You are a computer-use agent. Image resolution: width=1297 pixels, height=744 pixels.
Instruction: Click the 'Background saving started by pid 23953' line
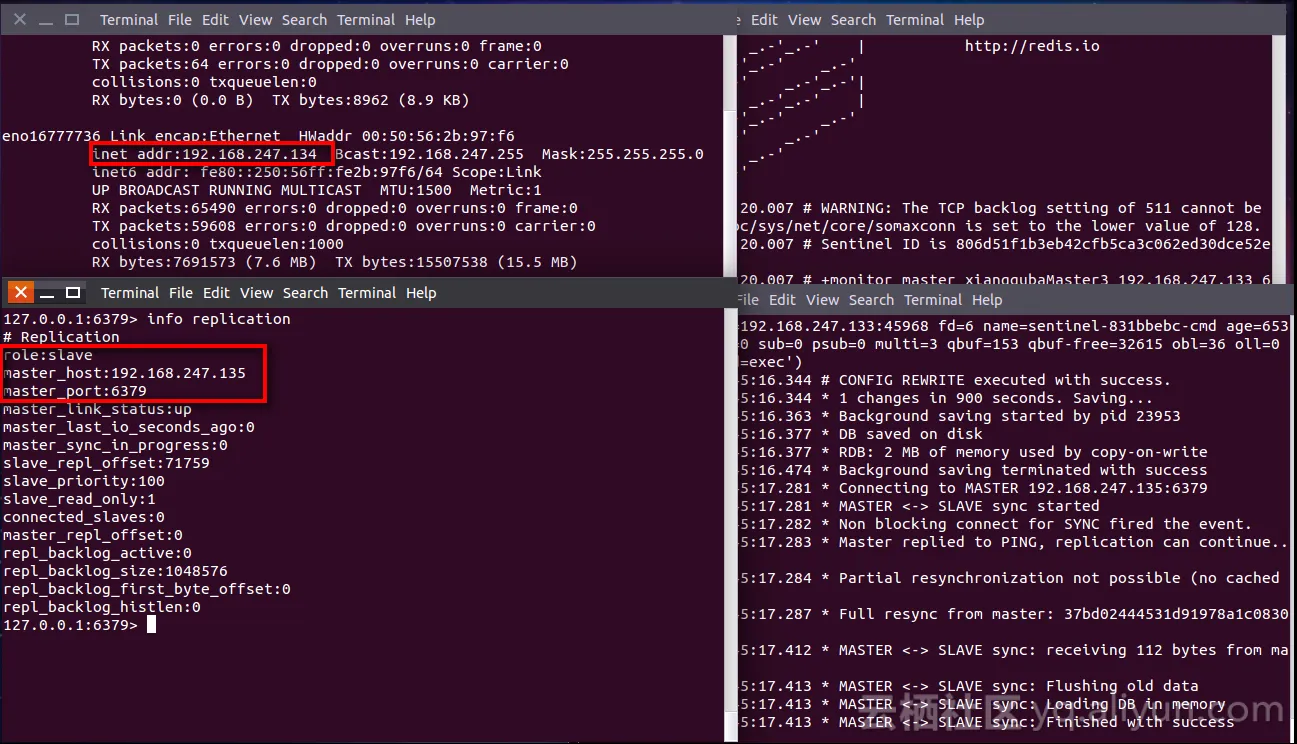coord(960,416)
